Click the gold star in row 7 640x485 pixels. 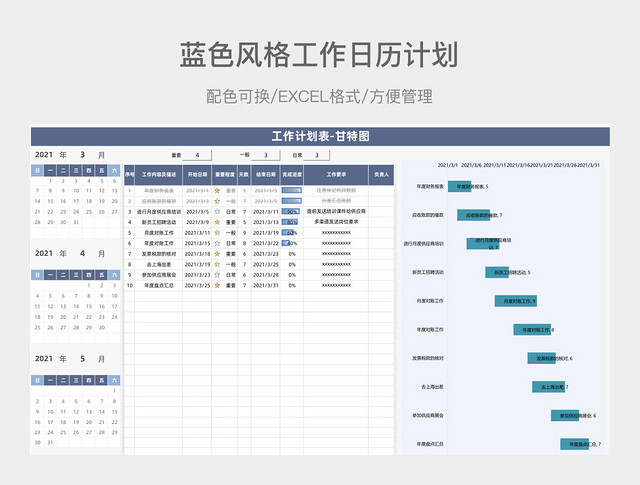tap(217, 254)
